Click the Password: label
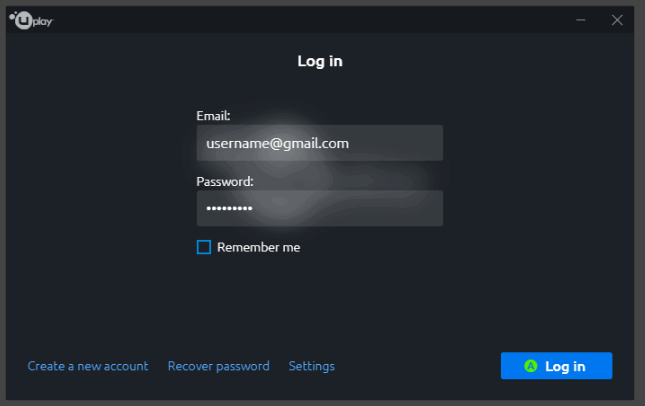 (225, 181)
